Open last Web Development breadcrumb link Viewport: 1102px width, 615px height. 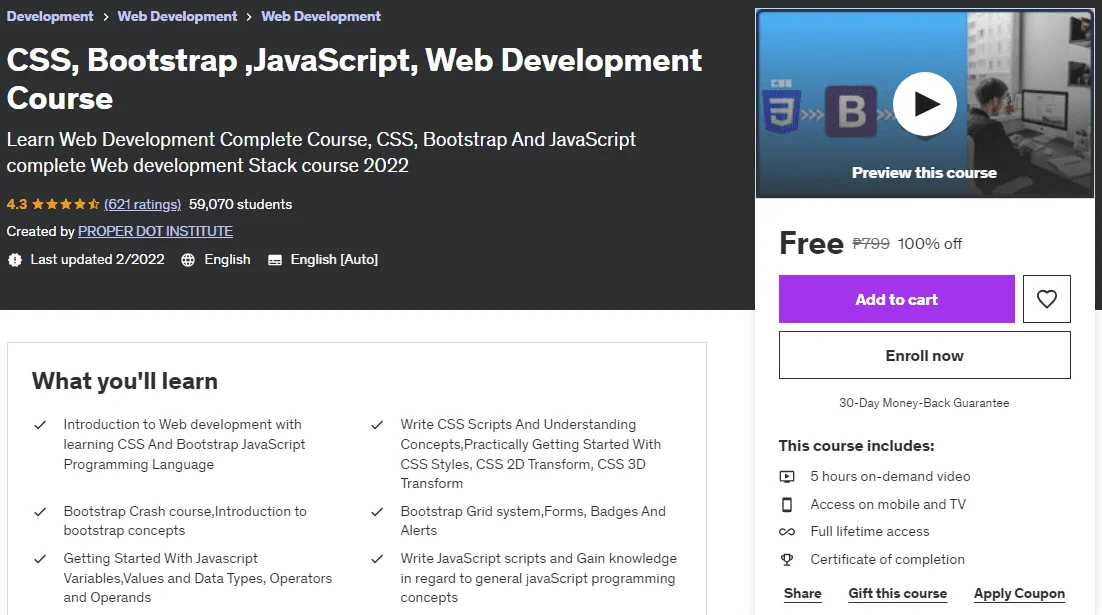(321, 16)
